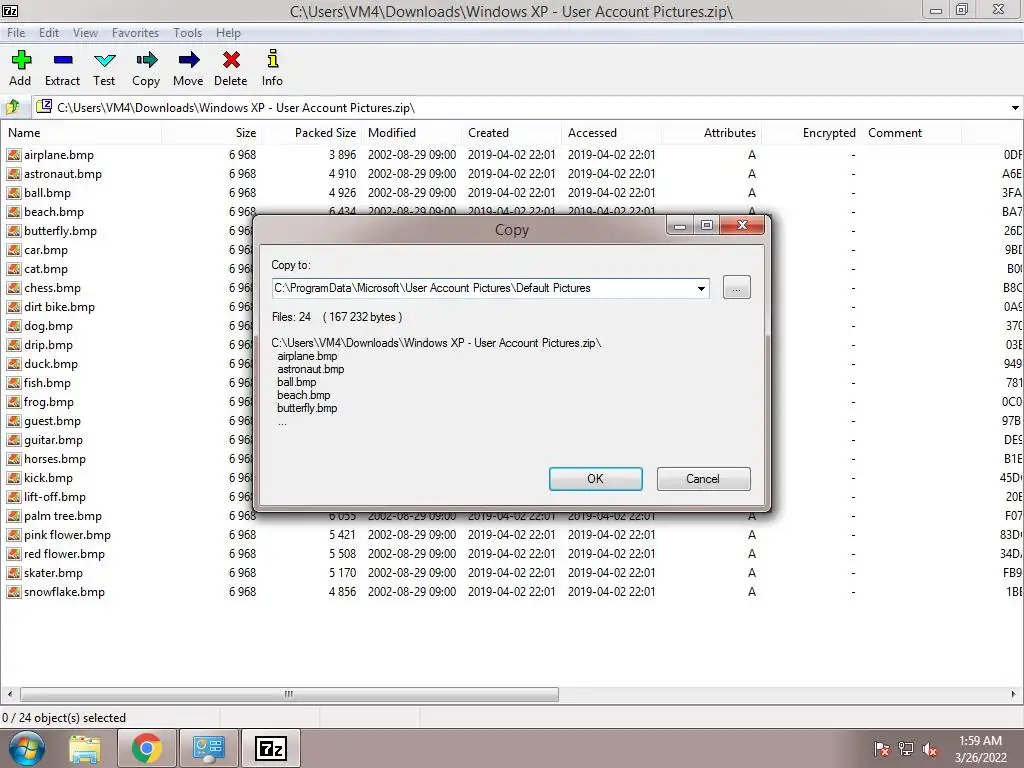This screenshot has height=768, width=1024.
Task: Click the Extract toolbar icon
Action: point(63,60)
